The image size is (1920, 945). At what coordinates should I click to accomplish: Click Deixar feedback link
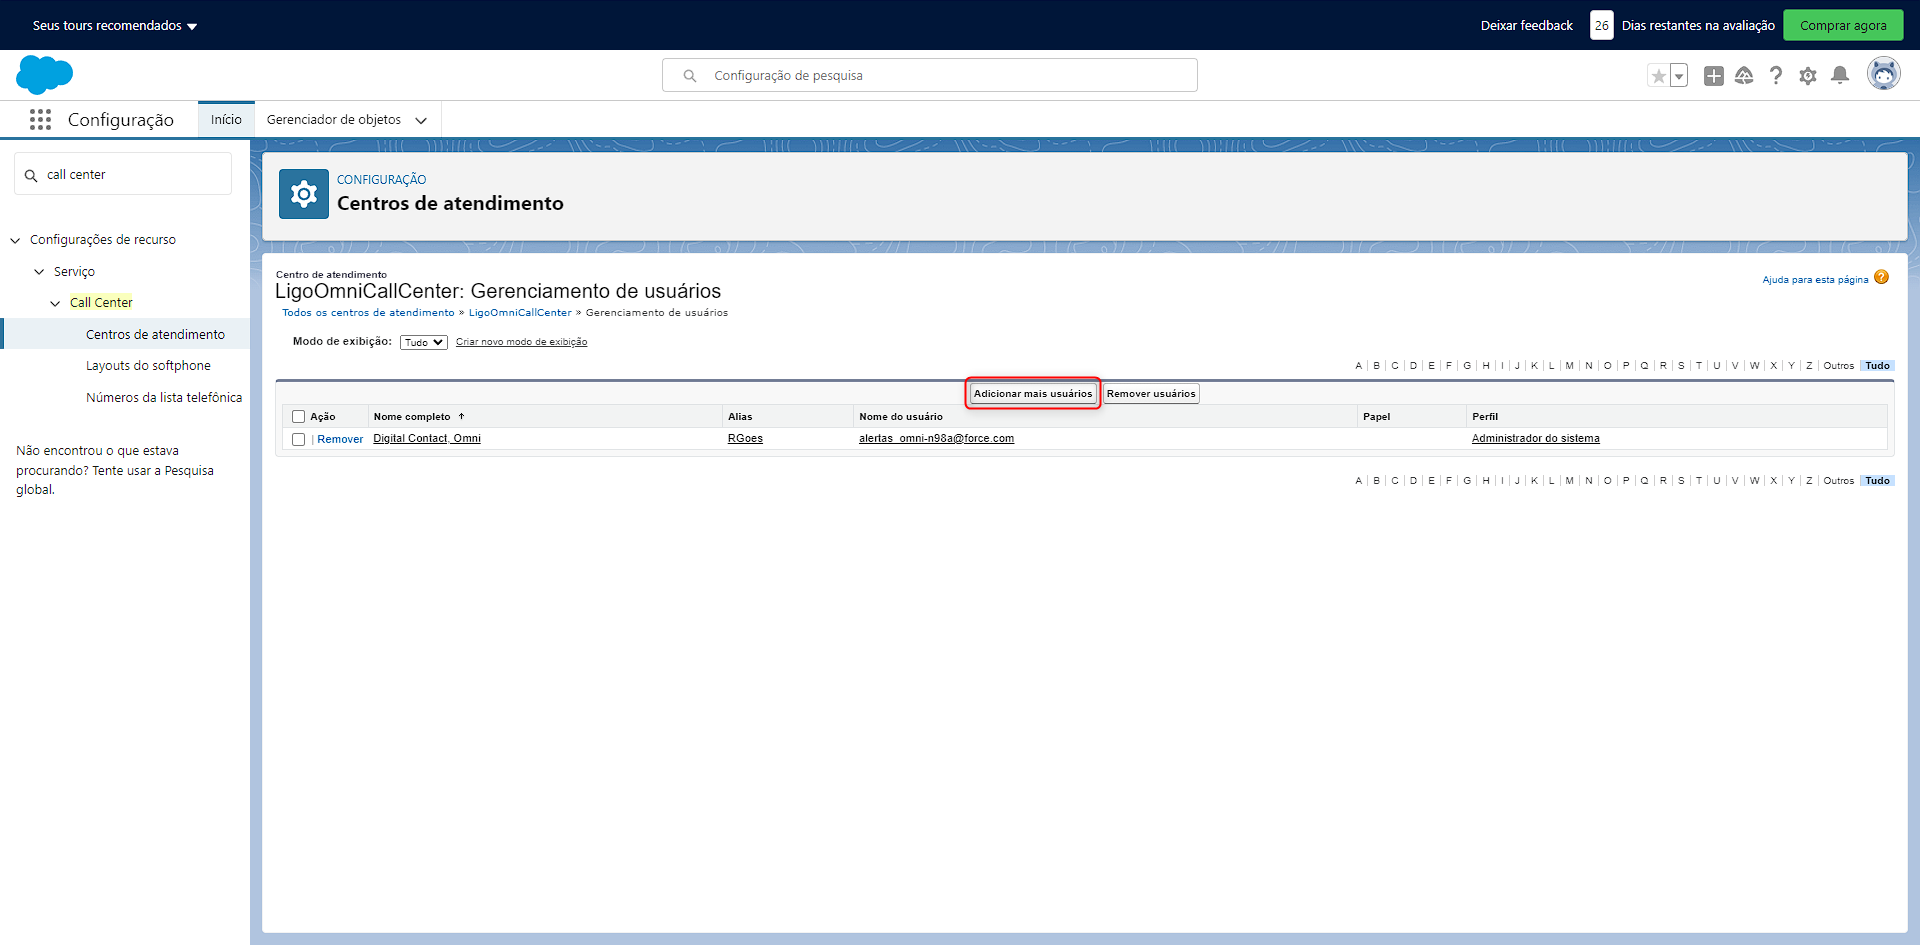pyautogui.click(x=1526, y=26)
